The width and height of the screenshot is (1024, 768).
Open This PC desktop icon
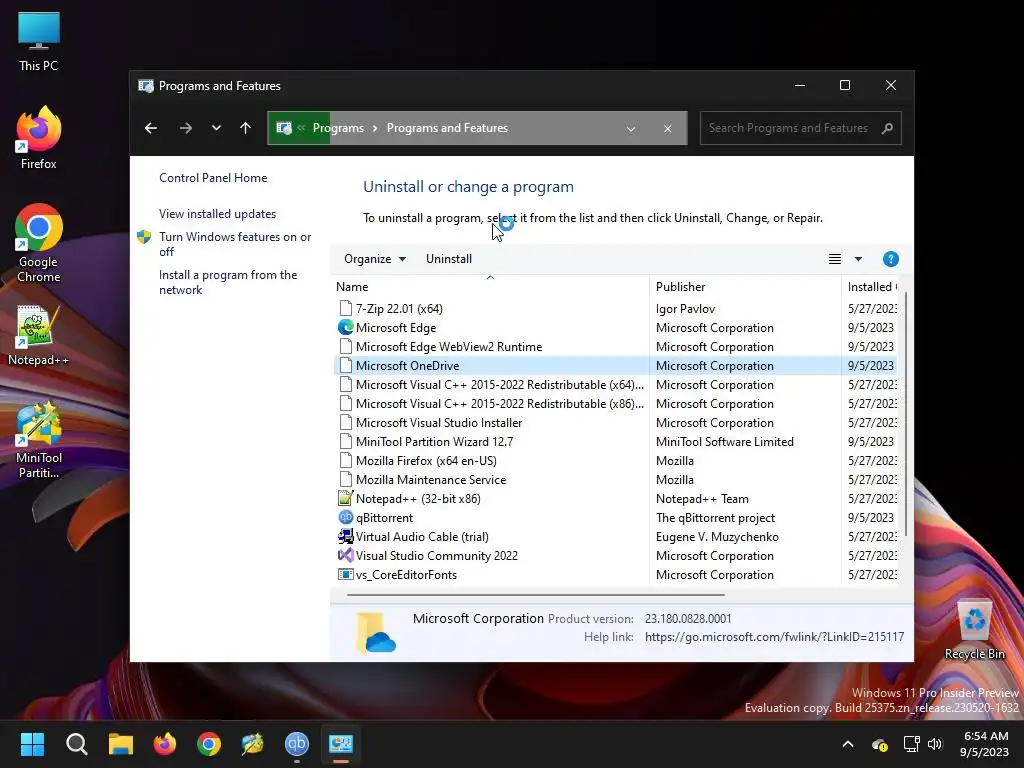39,42
